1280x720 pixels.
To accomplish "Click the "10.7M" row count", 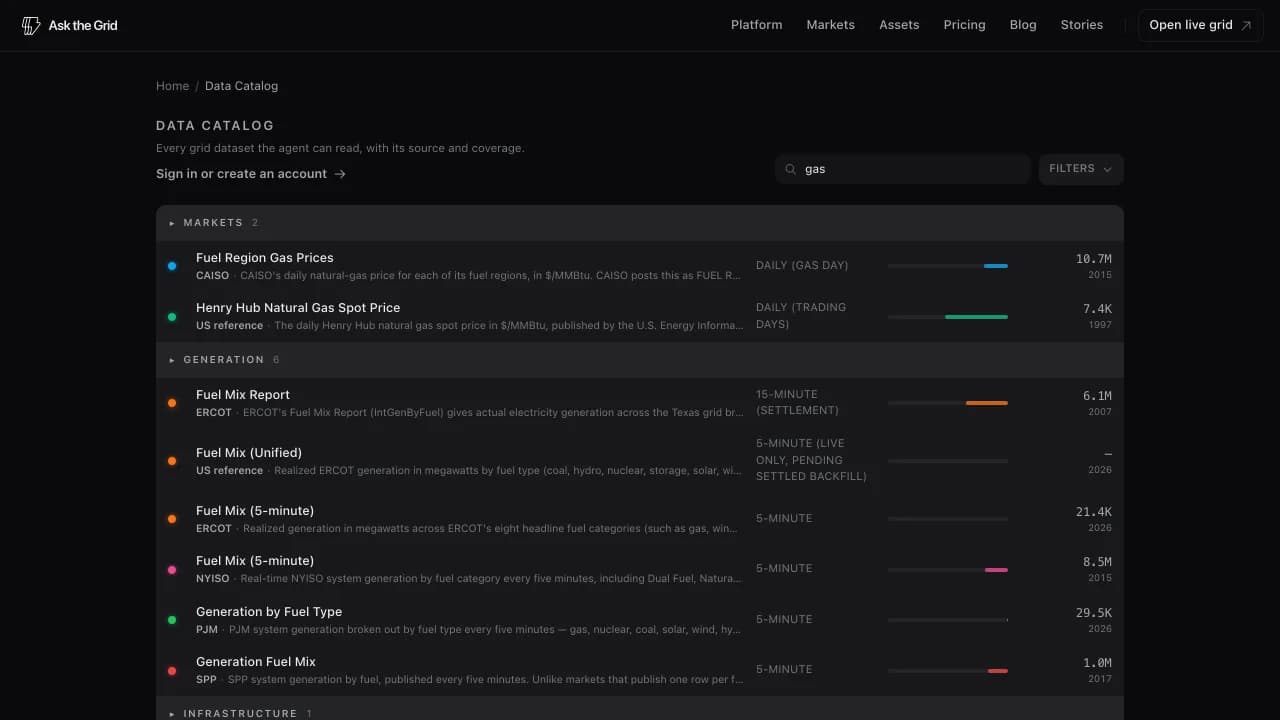I will coord(1094,259).
